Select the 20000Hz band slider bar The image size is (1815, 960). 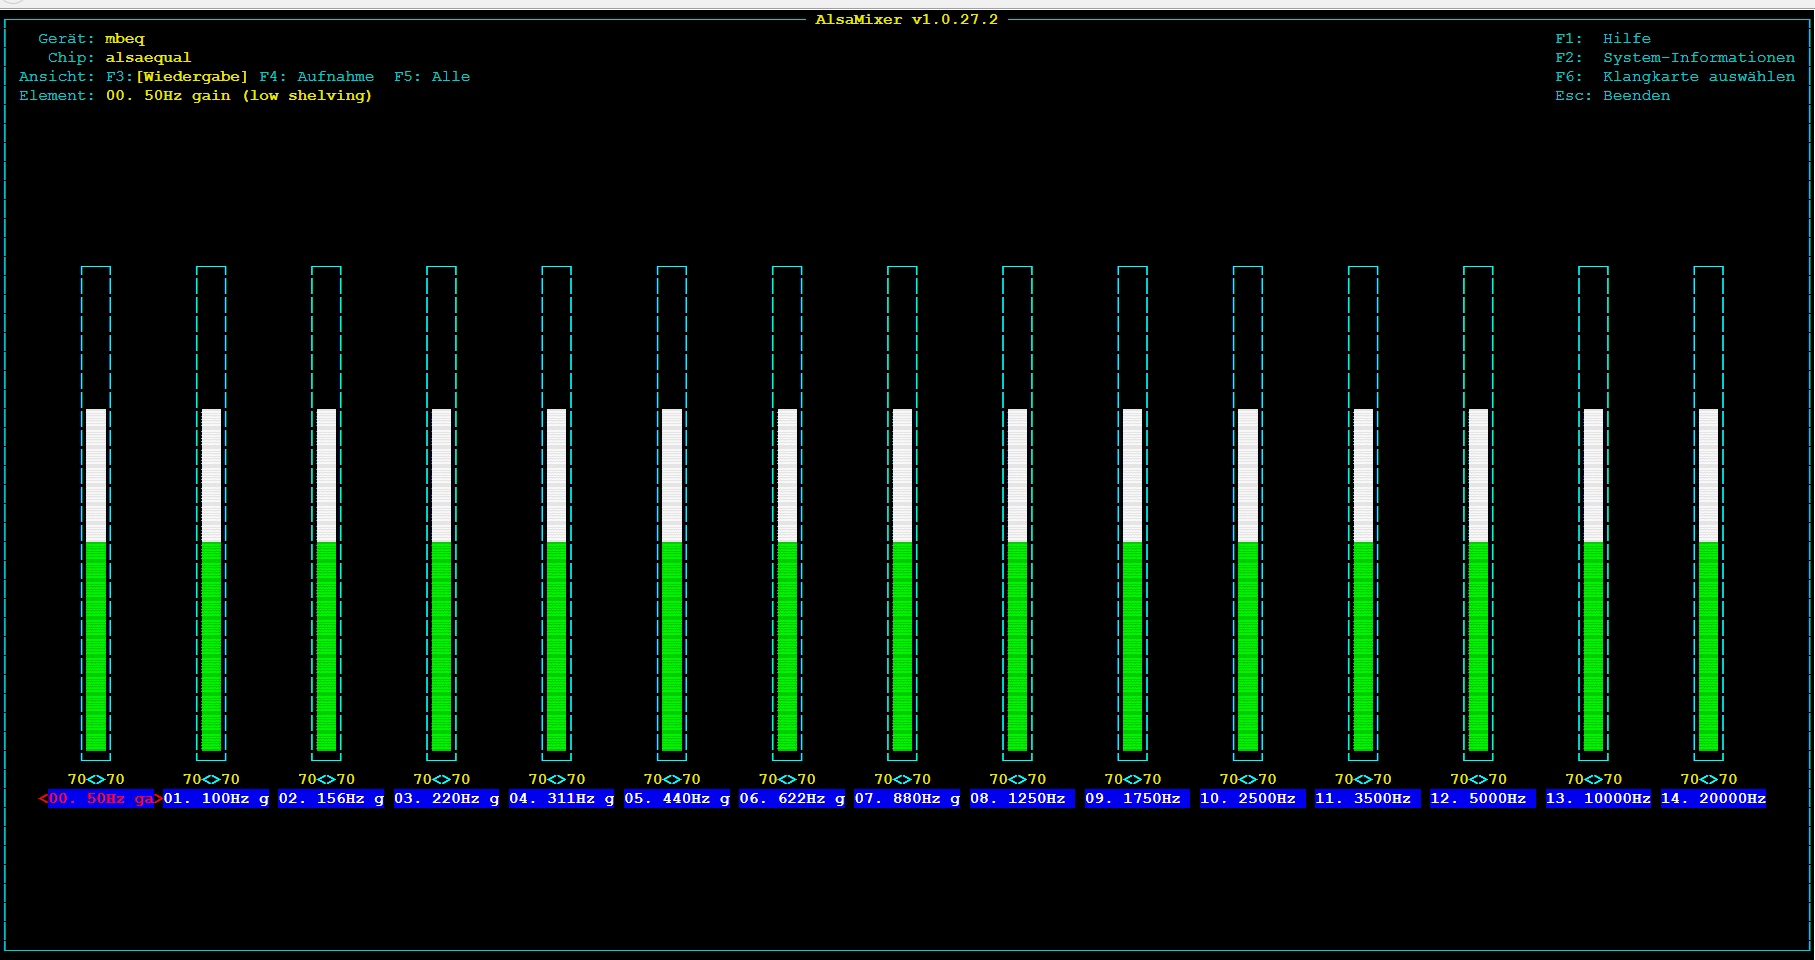[1708, 513]
